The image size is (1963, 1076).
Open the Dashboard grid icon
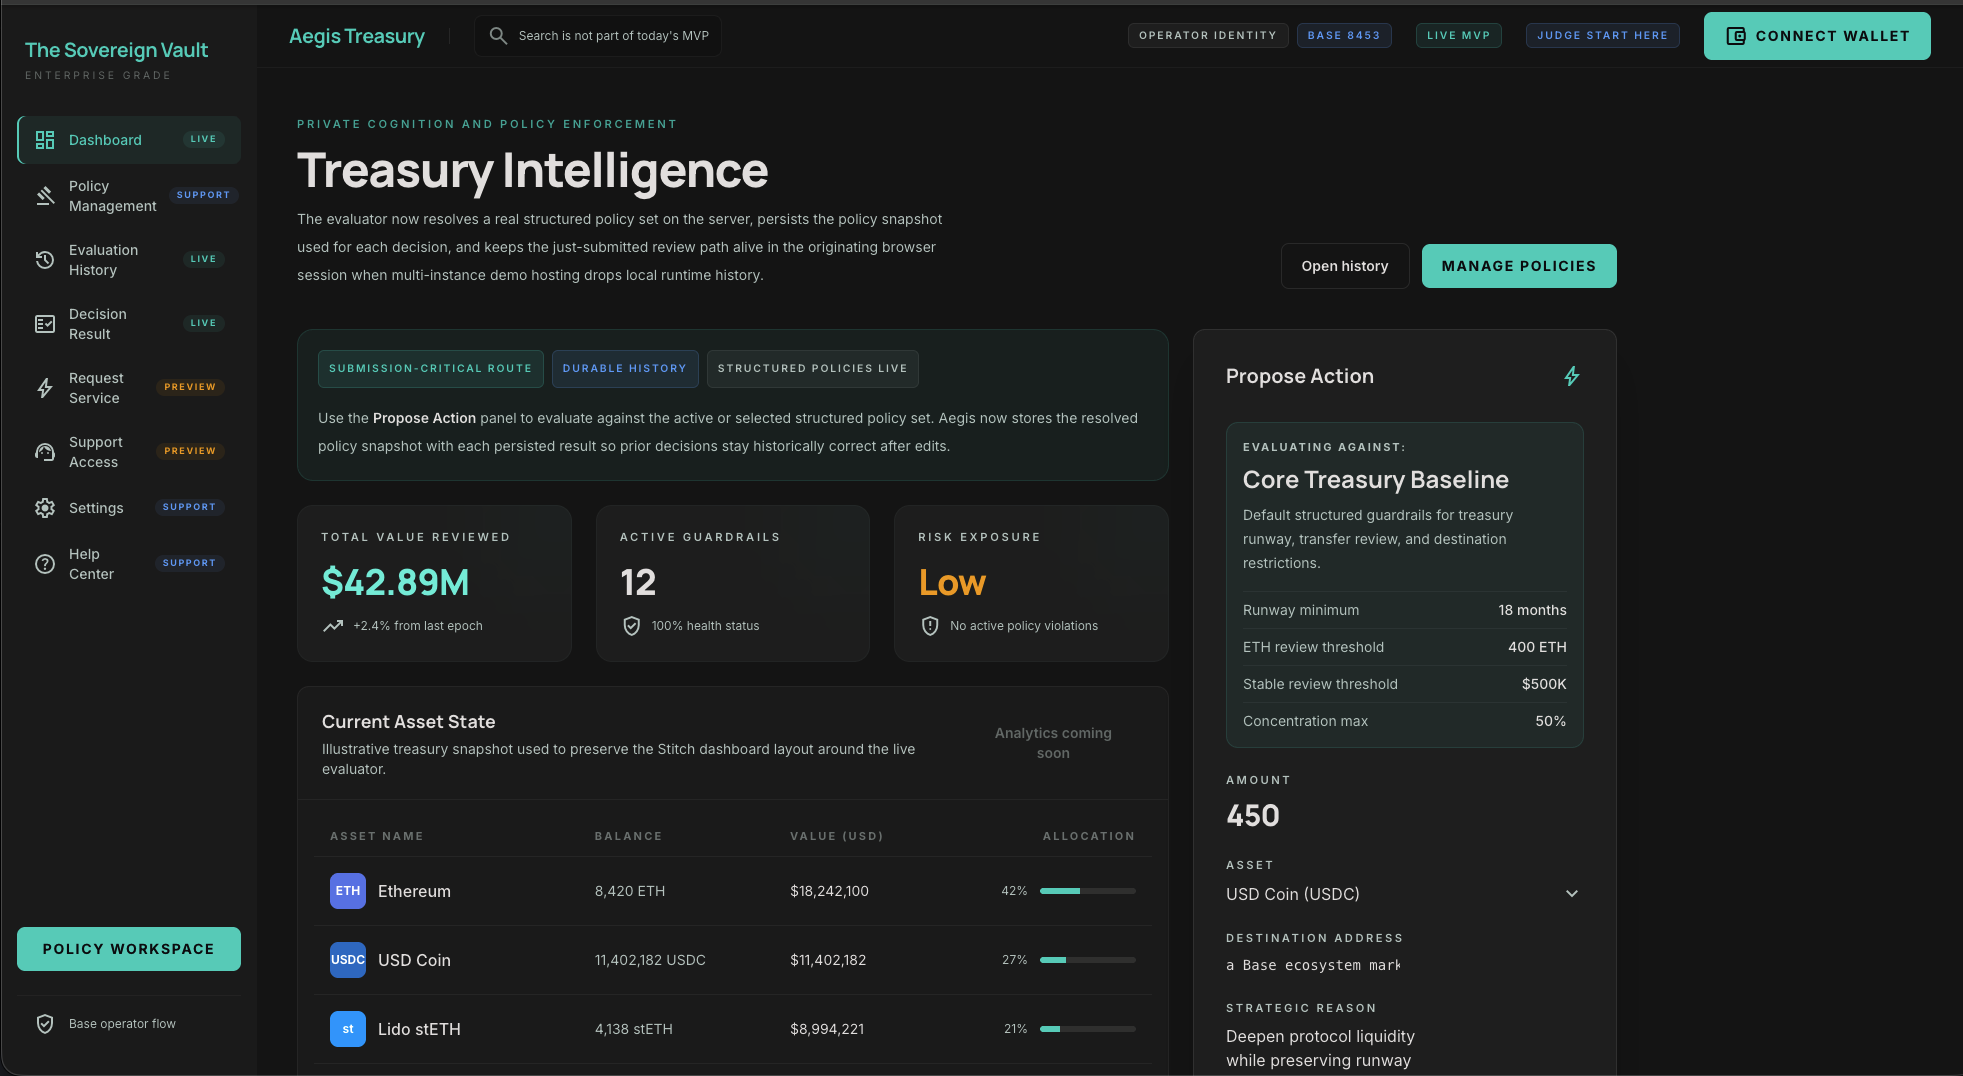[x=45, y=140]
